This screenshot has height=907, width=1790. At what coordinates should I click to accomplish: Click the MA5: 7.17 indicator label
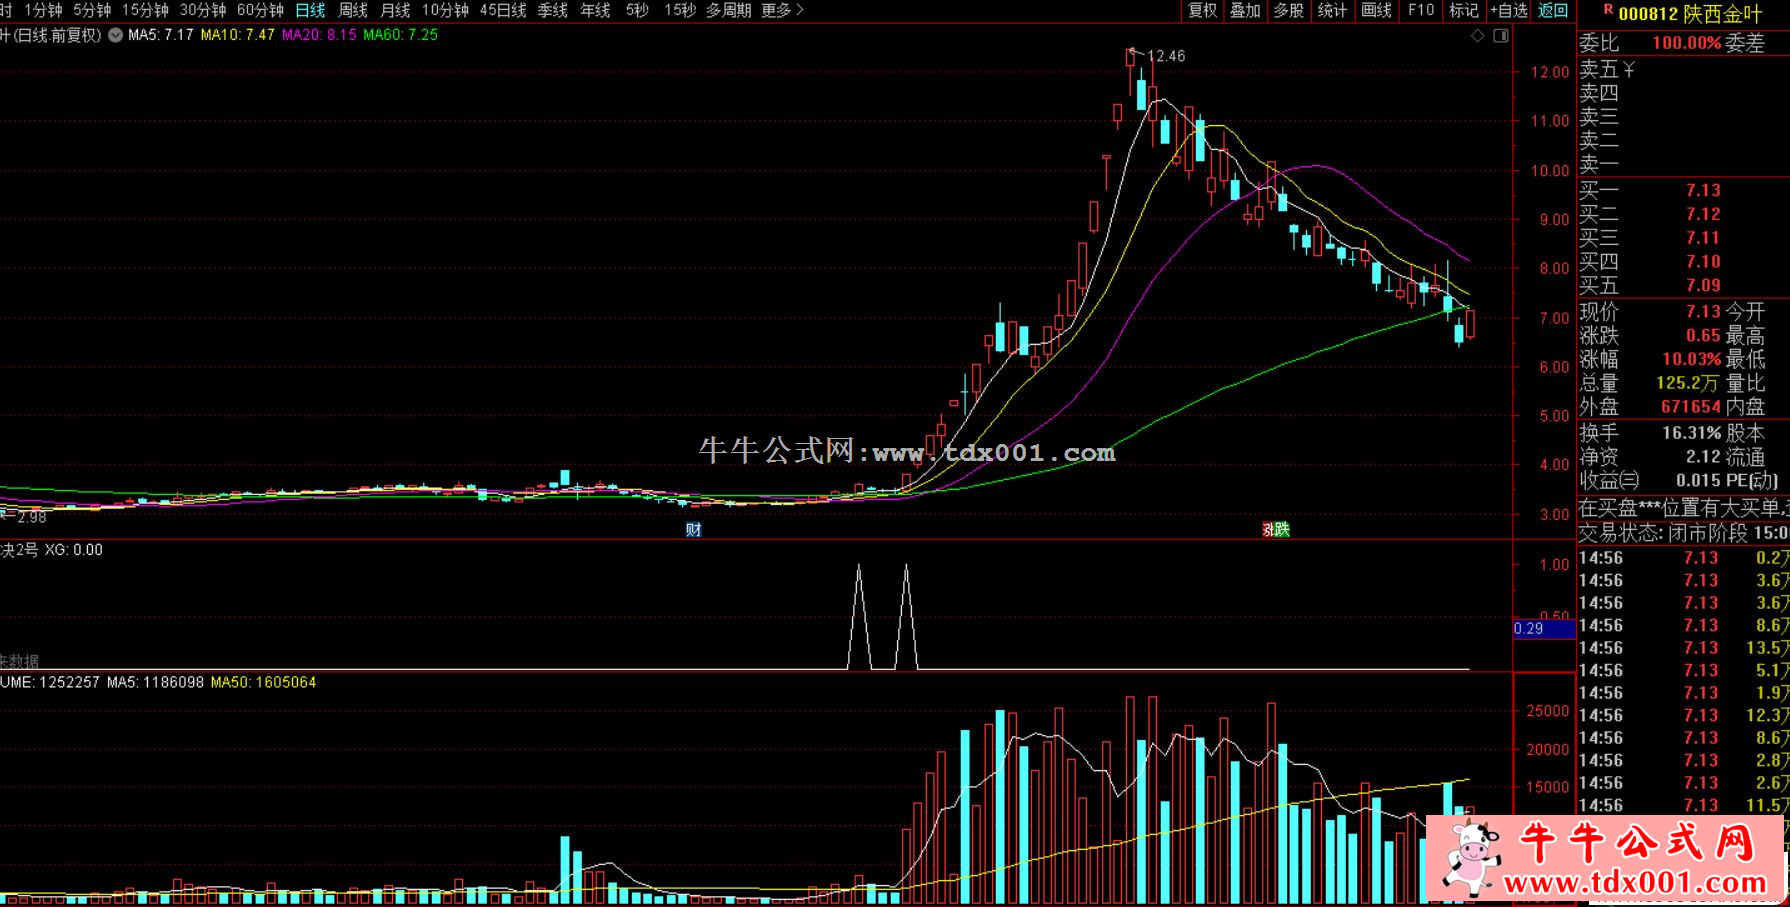160,35
